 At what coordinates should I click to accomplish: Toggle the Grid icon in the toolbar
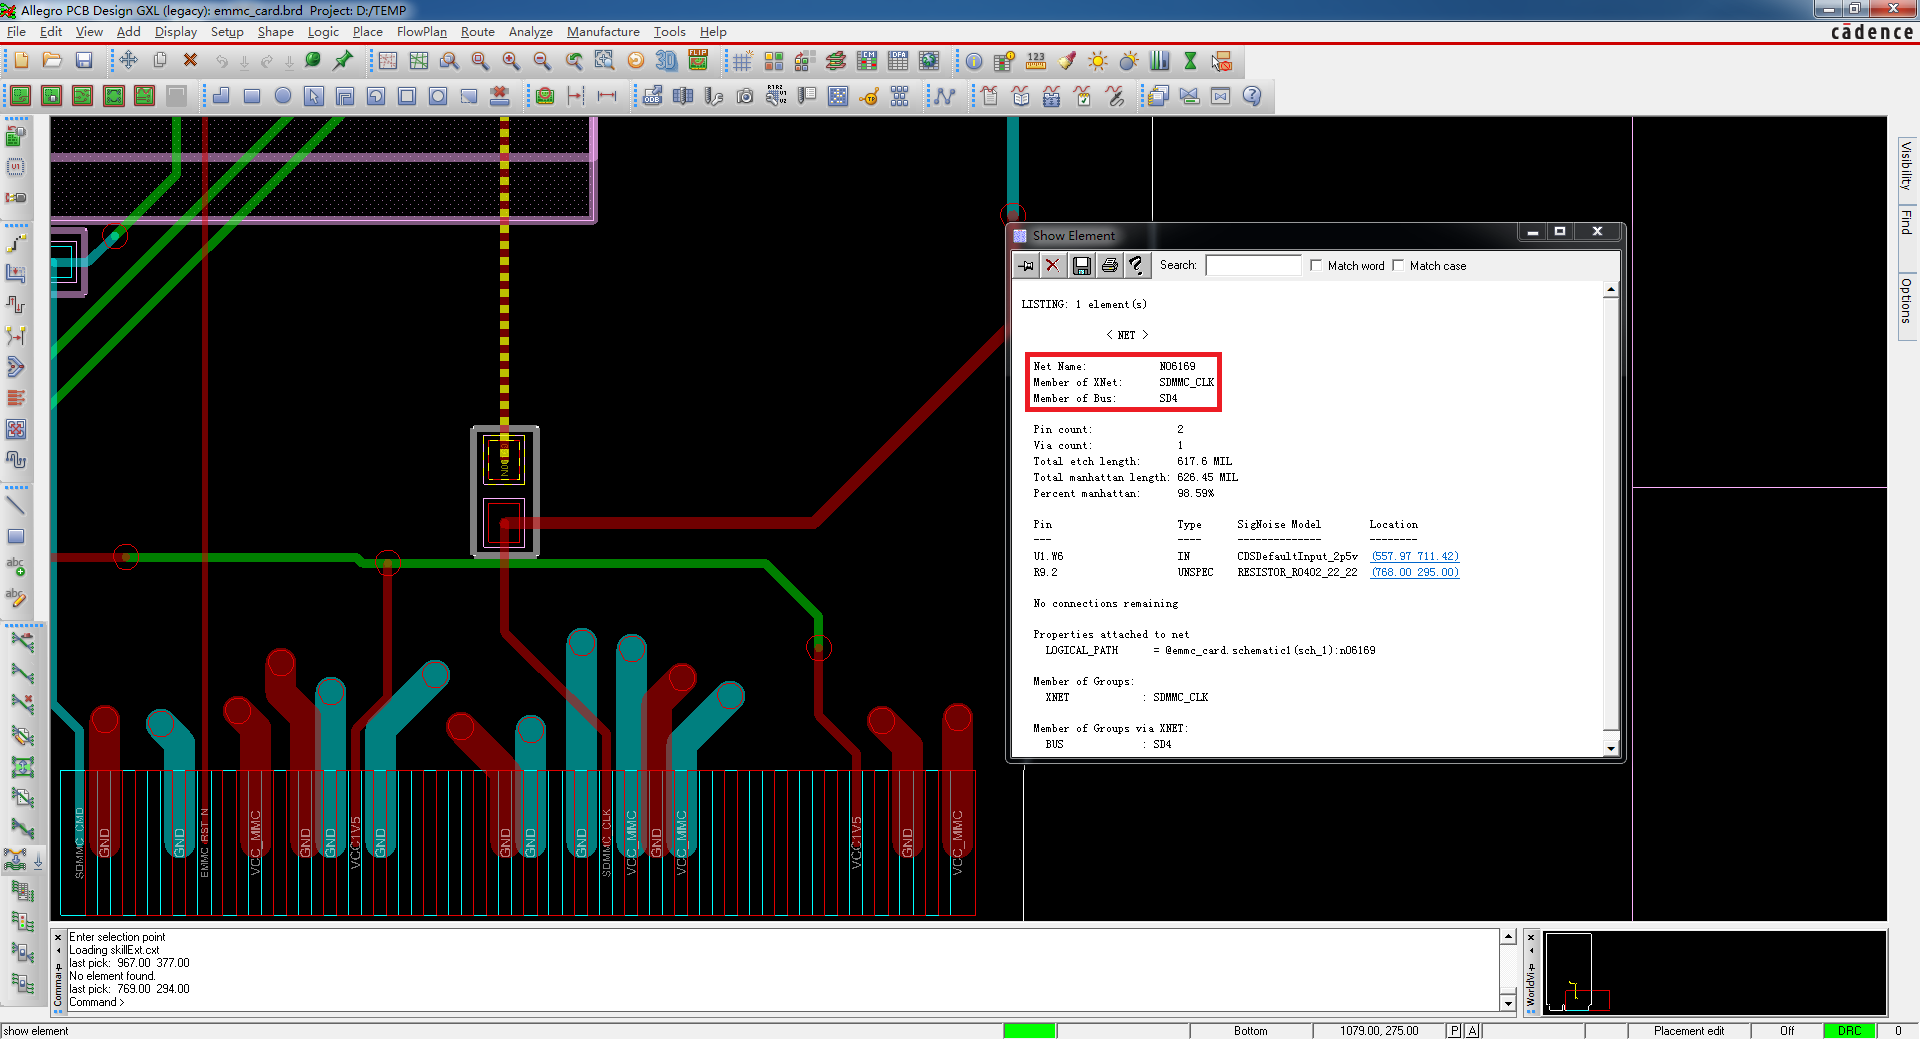pyautogui.click(x=742, y=61)
